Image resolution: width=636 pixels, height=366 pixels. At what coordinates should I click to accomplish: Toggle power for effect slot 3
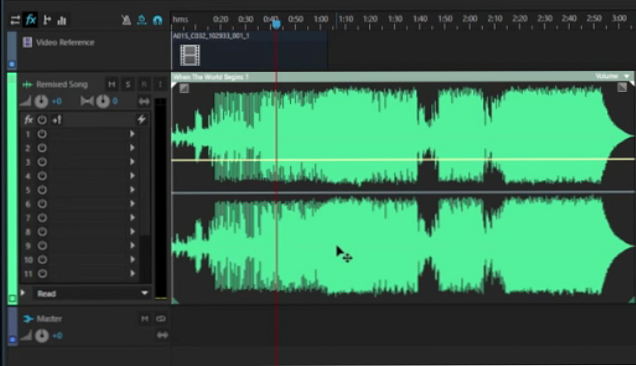pyautogui.click(x=42, y=162)
